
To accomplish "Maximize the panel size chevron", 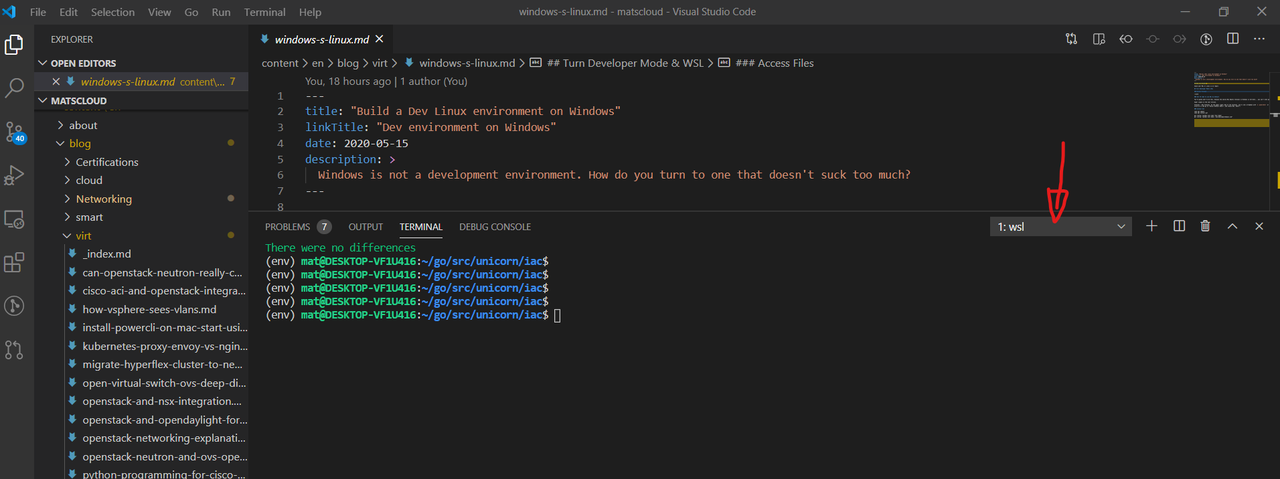I will point(1232,226).
